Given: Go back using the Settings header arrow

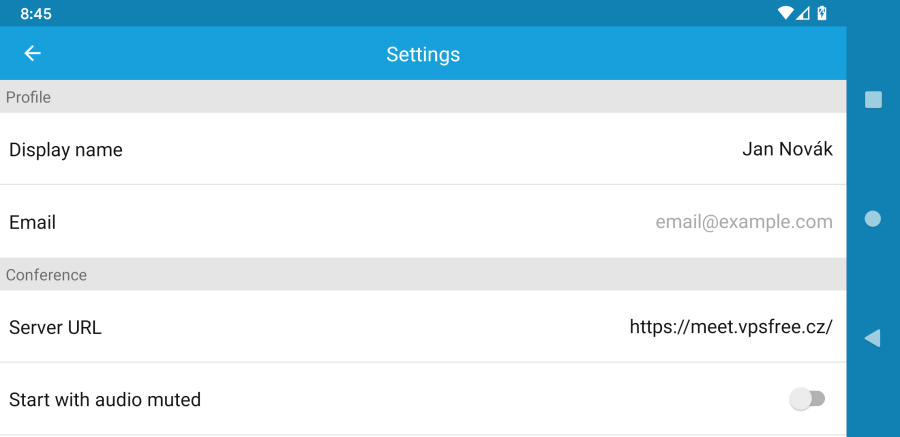Looking at the screenshot, I should [32, 53].
